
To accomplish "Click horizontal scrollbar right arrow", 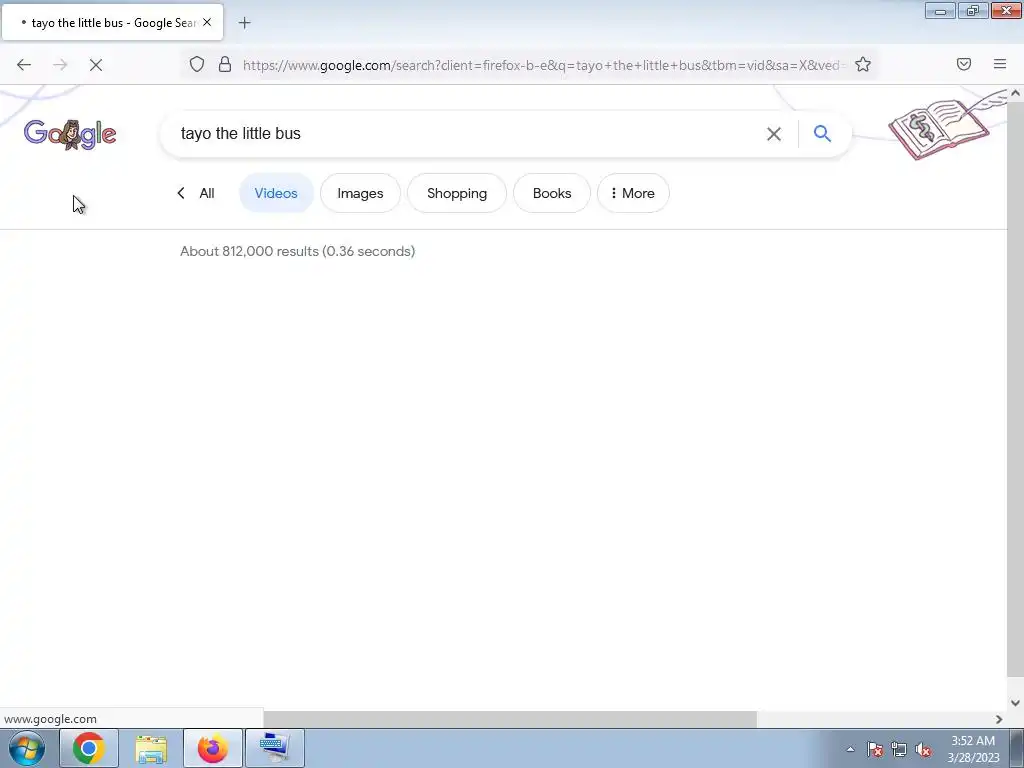I will (999, 719).
